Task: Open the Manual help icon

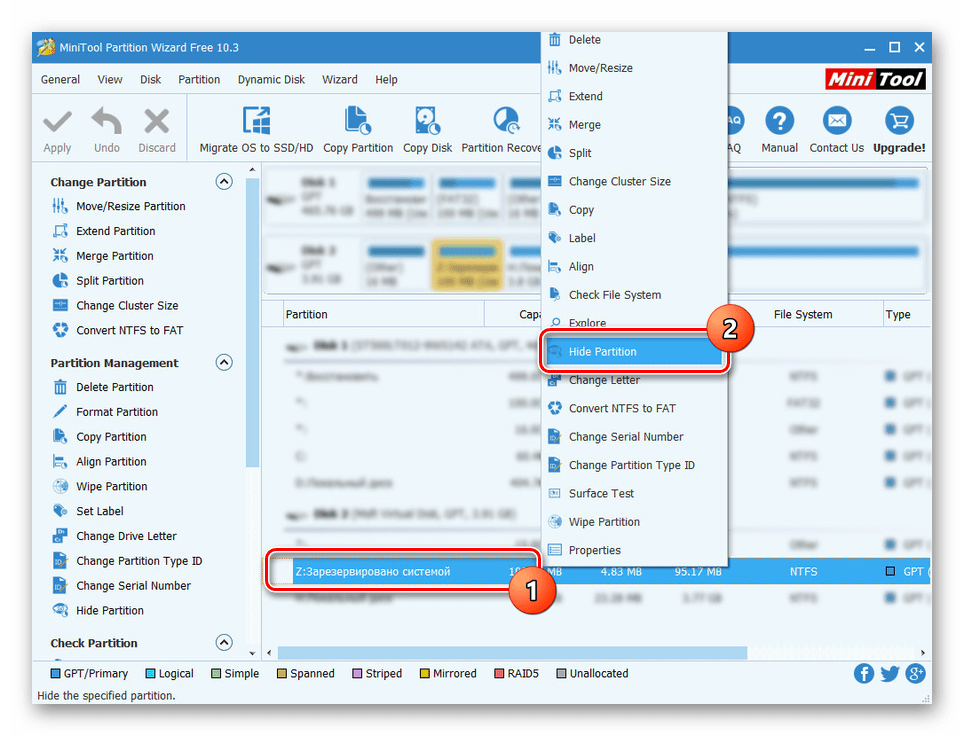Action: (779, 121)
